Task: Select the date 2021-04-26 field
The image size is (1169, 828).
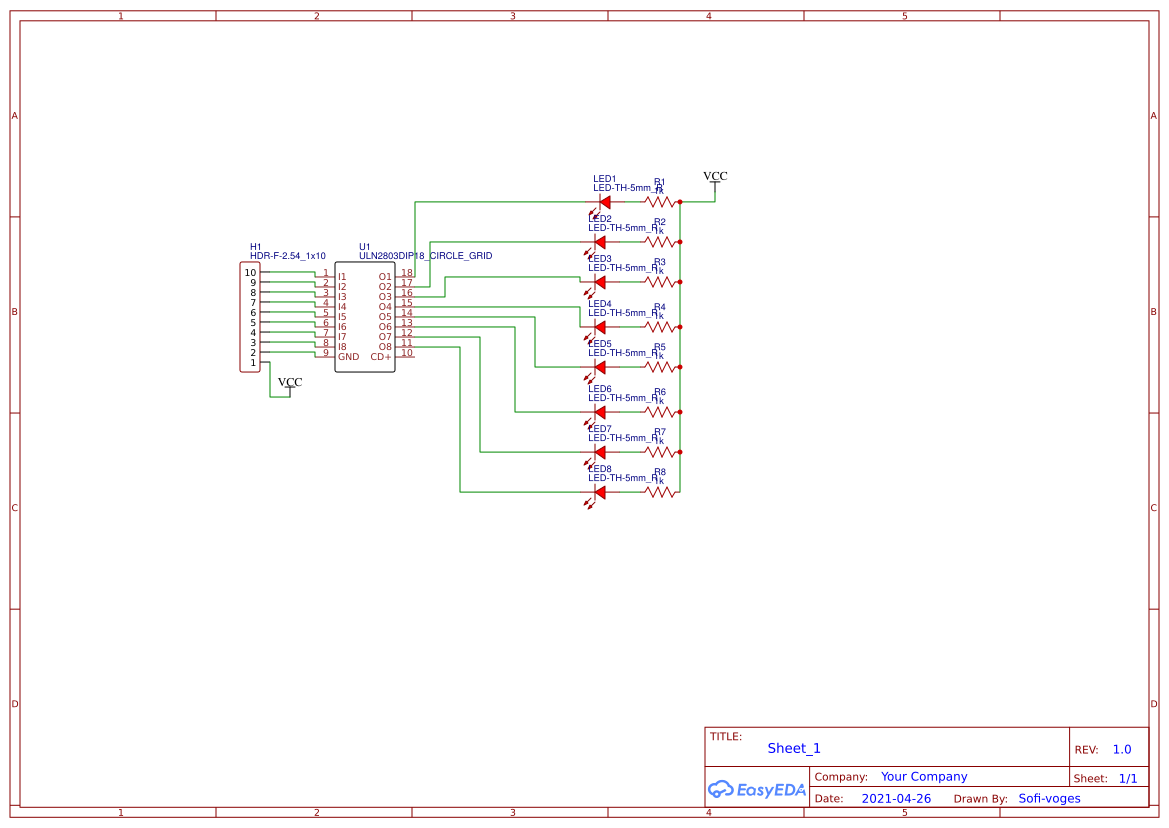Action: click(x=896, y=799)
